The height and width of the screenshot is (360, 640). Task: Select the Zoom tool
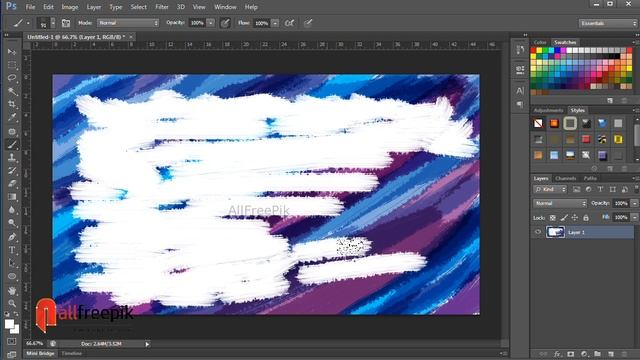12,304
